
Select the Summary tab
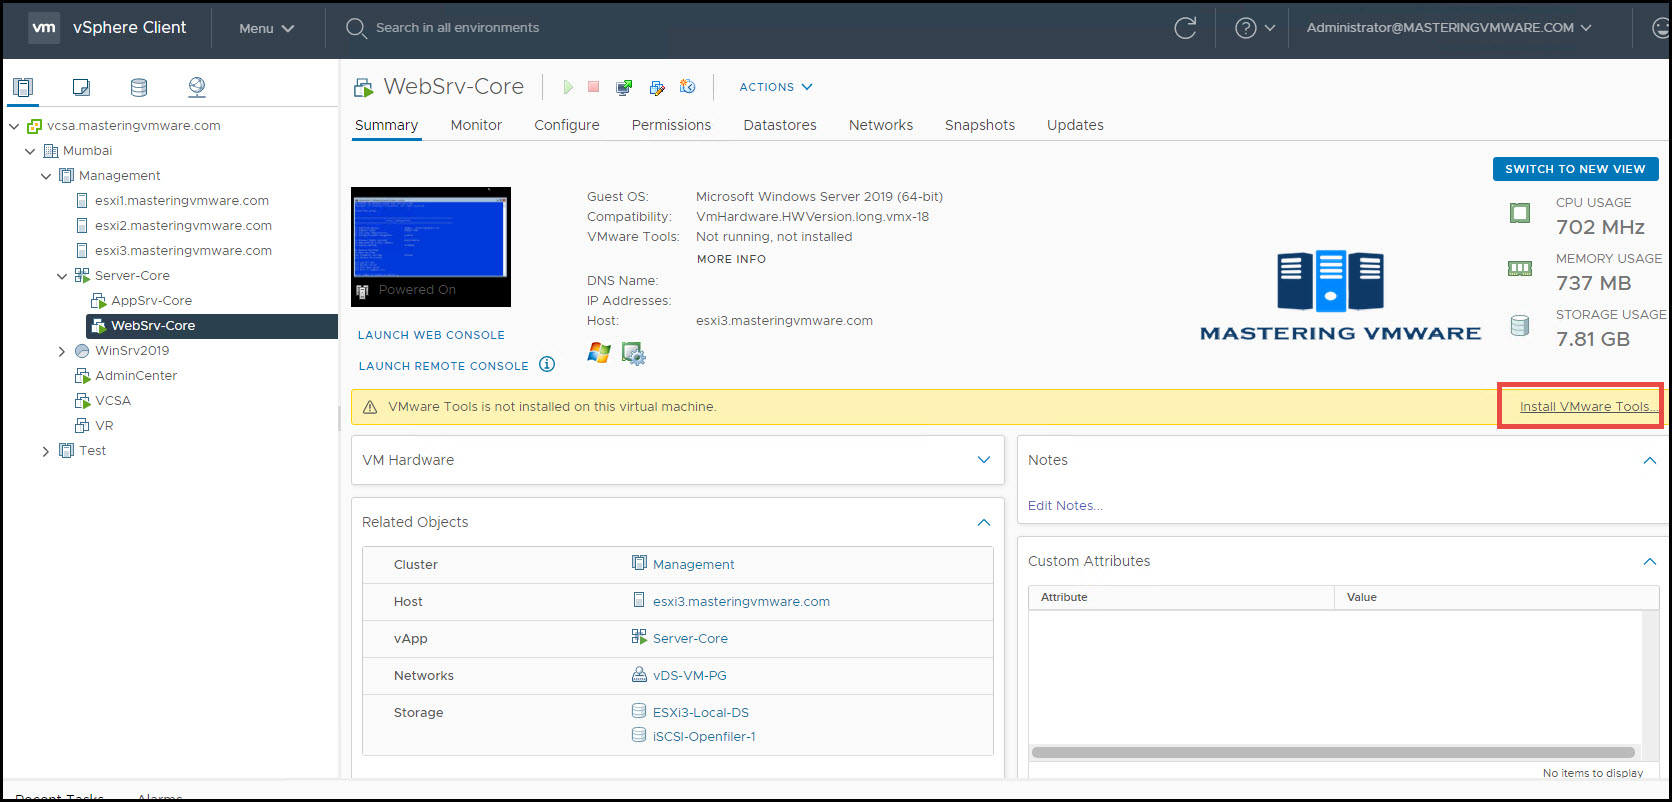386,125
